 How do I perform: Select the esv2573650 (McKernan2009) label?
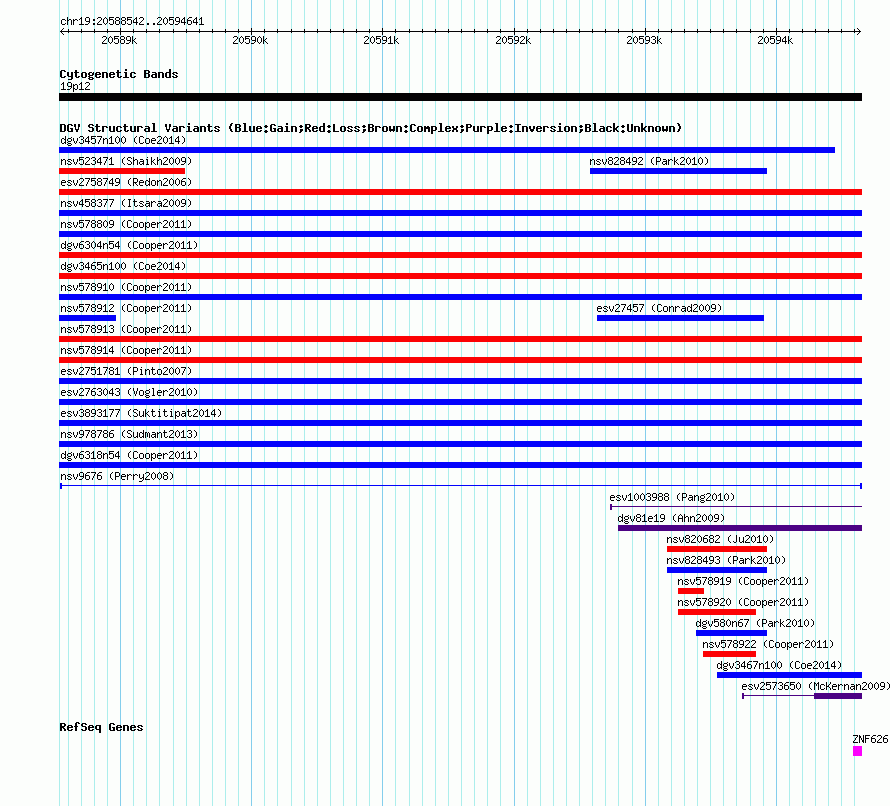(816, 686)
